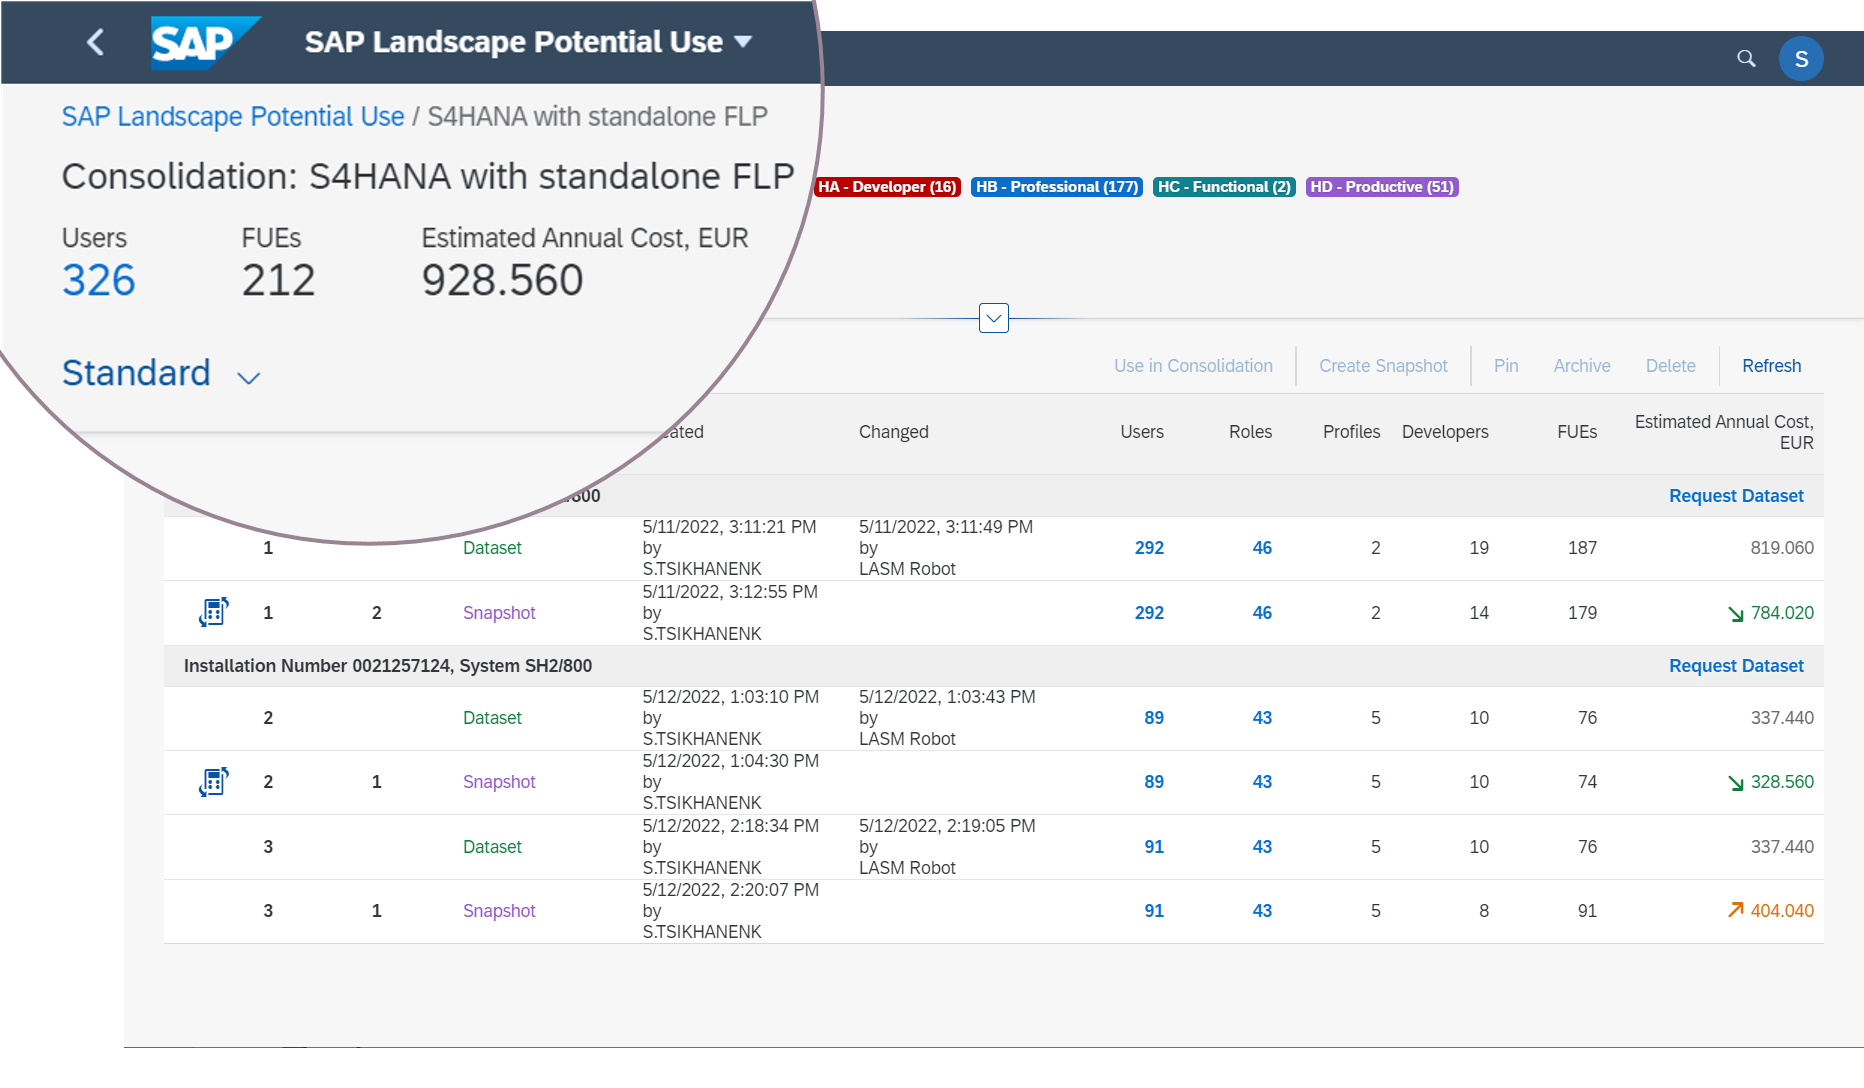
Task: Open Dataset link created 1:03:10 PM
Action: [x=492, y=718]
